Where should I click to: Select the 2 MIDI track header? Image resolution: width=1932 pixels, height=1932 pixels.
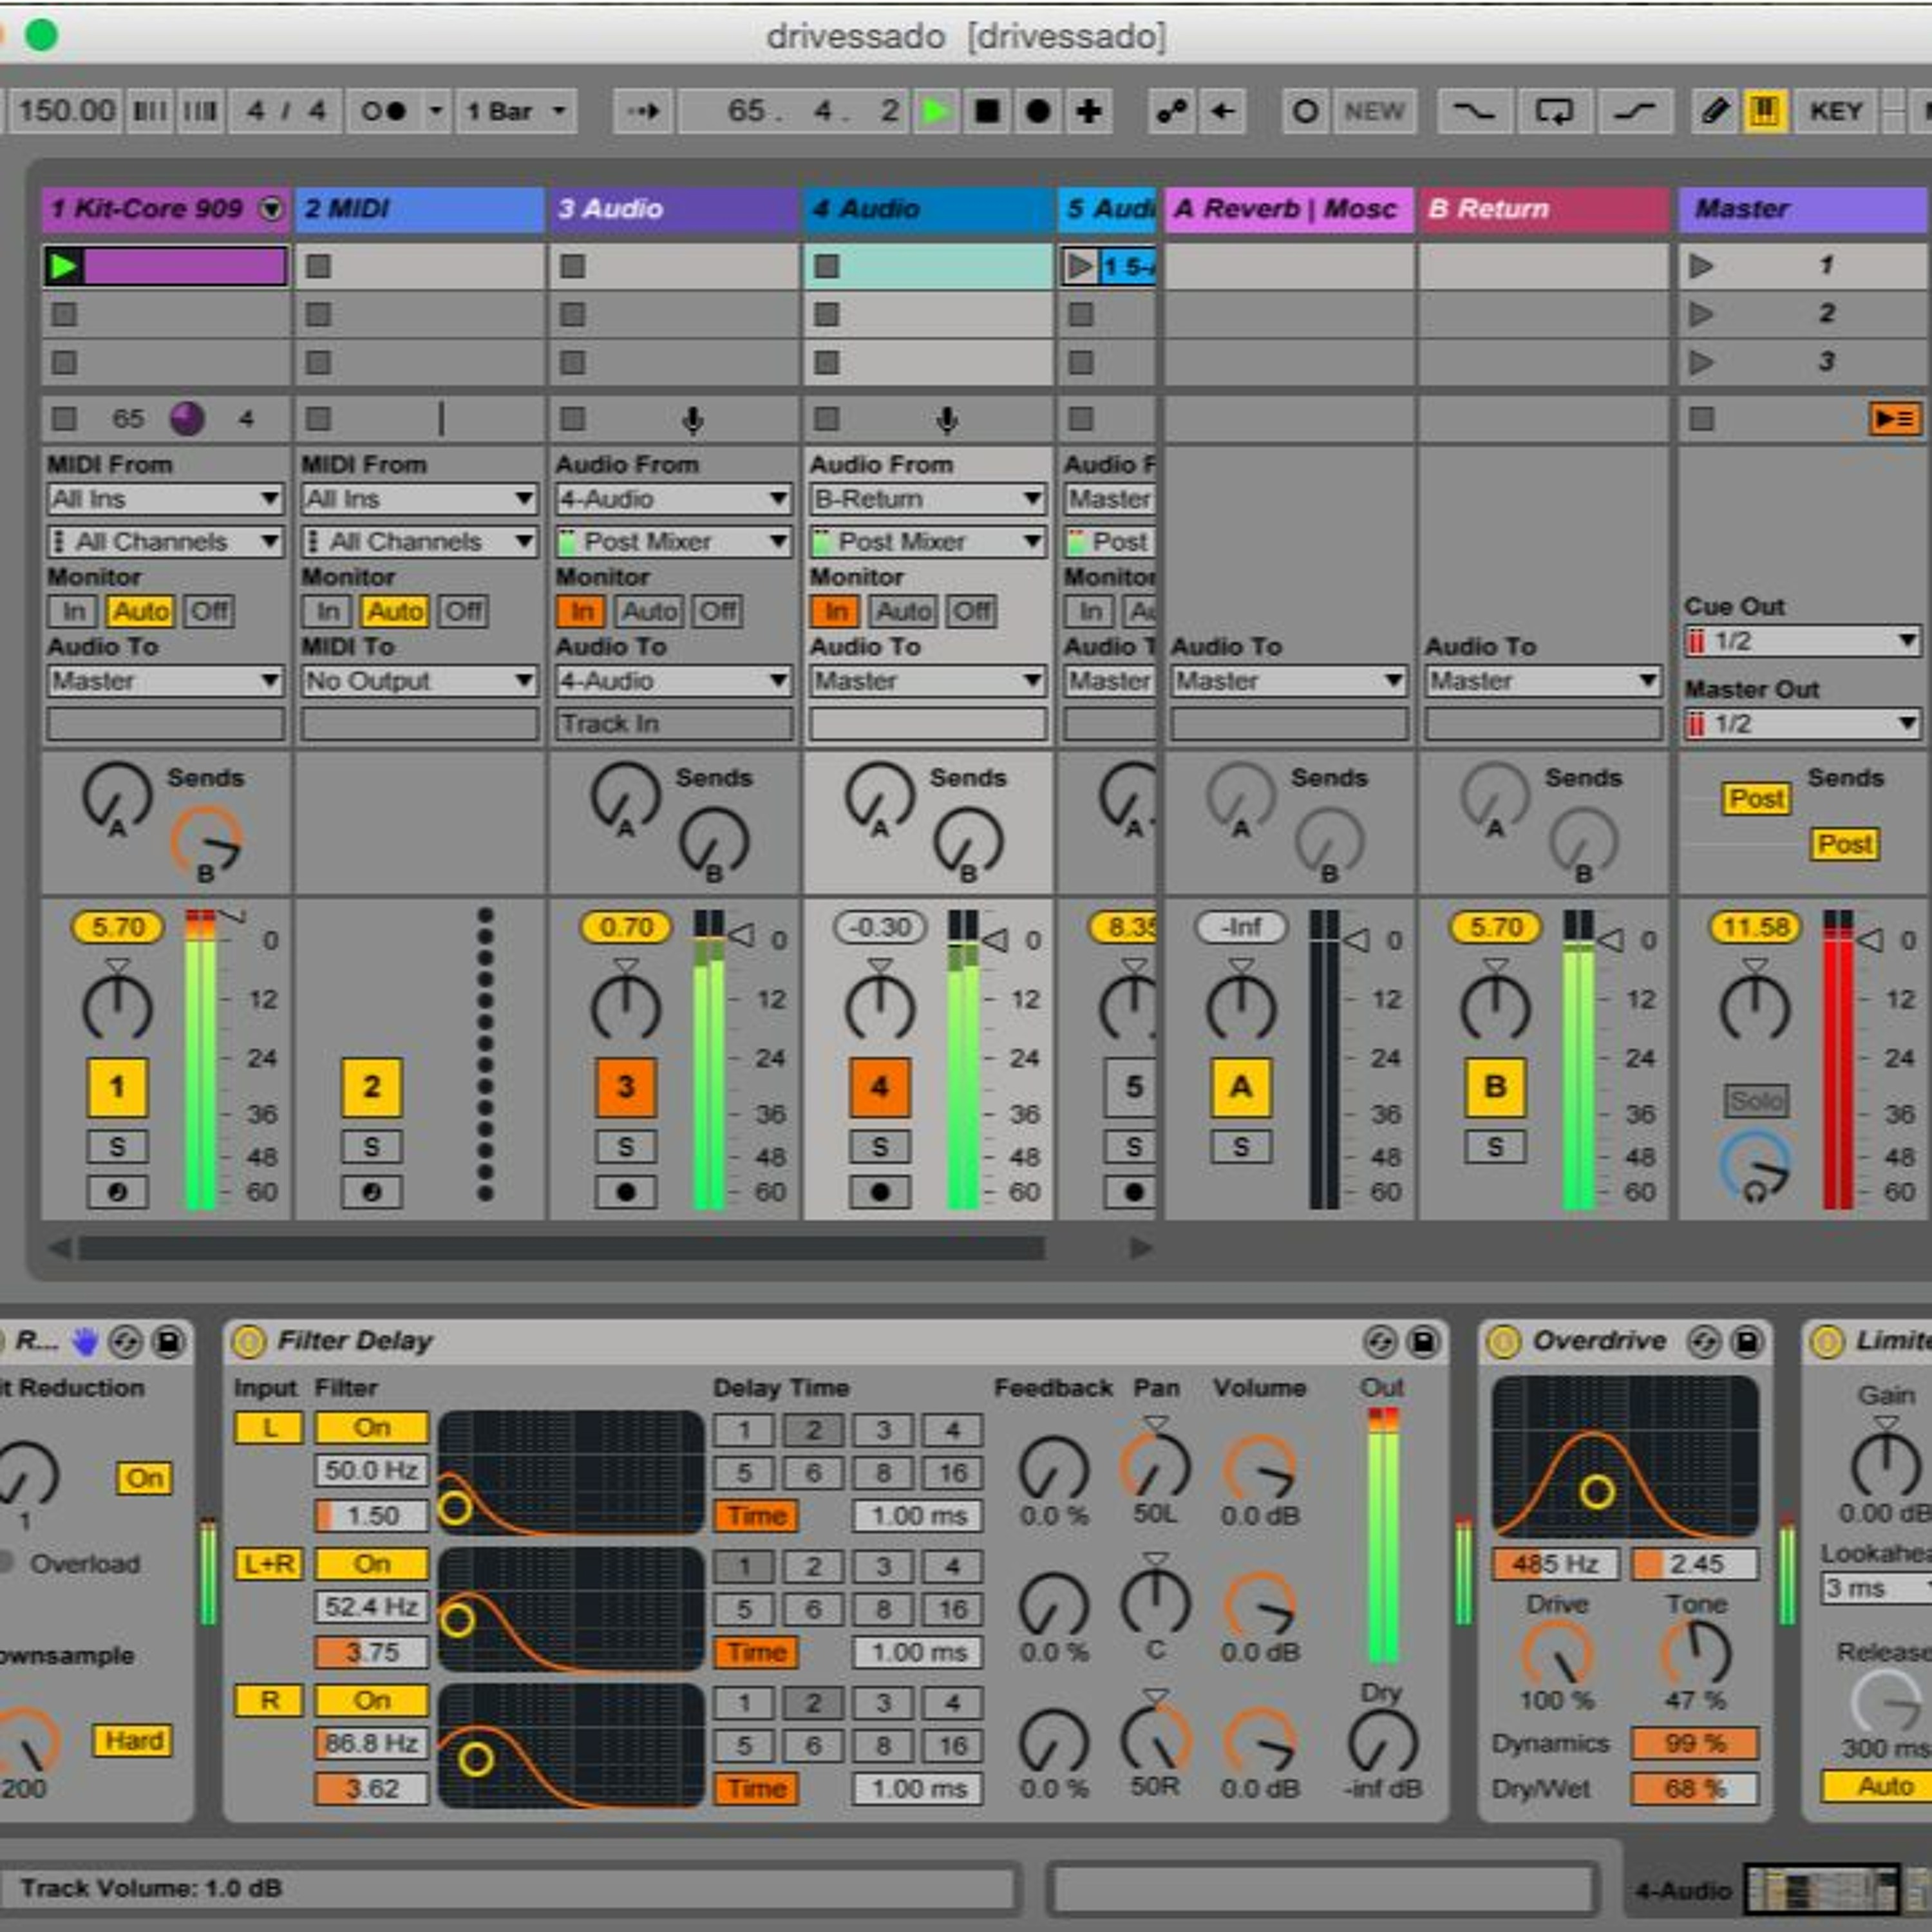coord(419,209)
